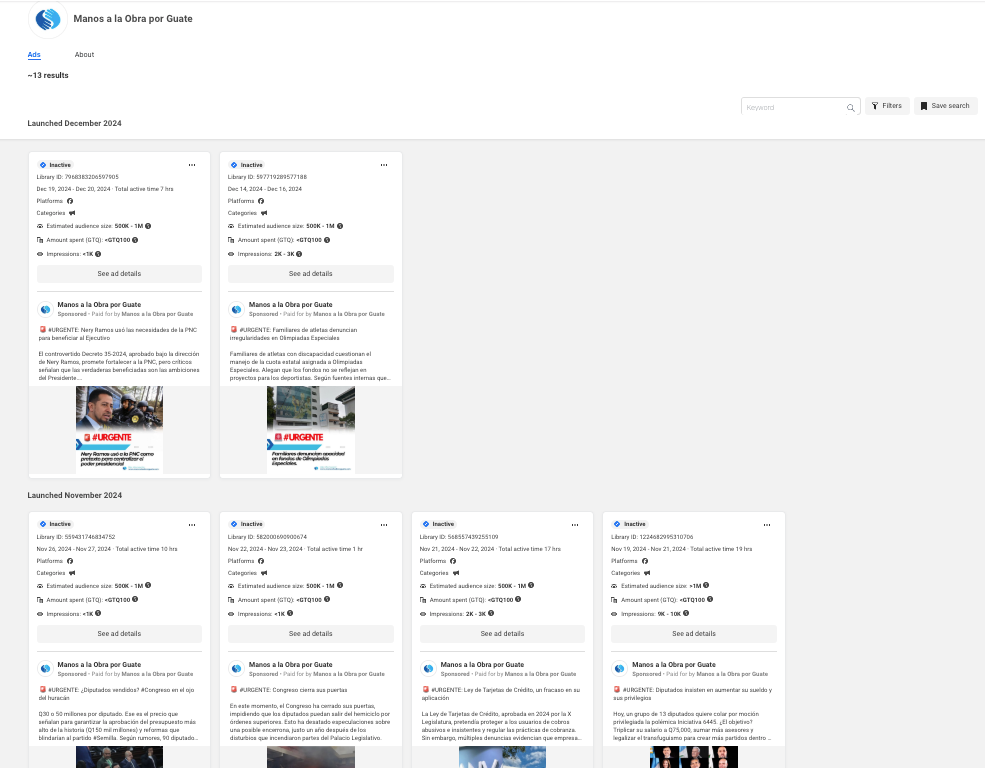Click megaphone category icon on ad 7968383206597905
The width and height of the screenshot is (985, 768).
pos(72,214)
